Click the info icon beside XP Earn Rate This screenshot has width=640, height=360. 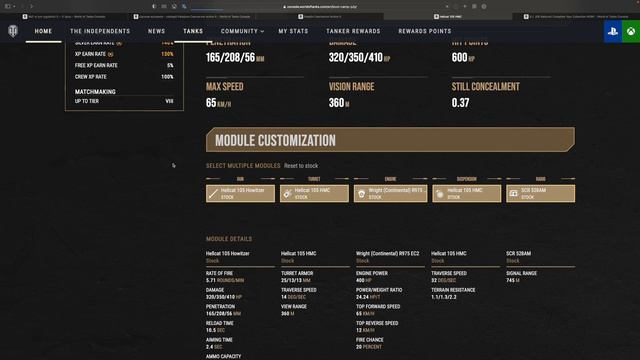111,54
